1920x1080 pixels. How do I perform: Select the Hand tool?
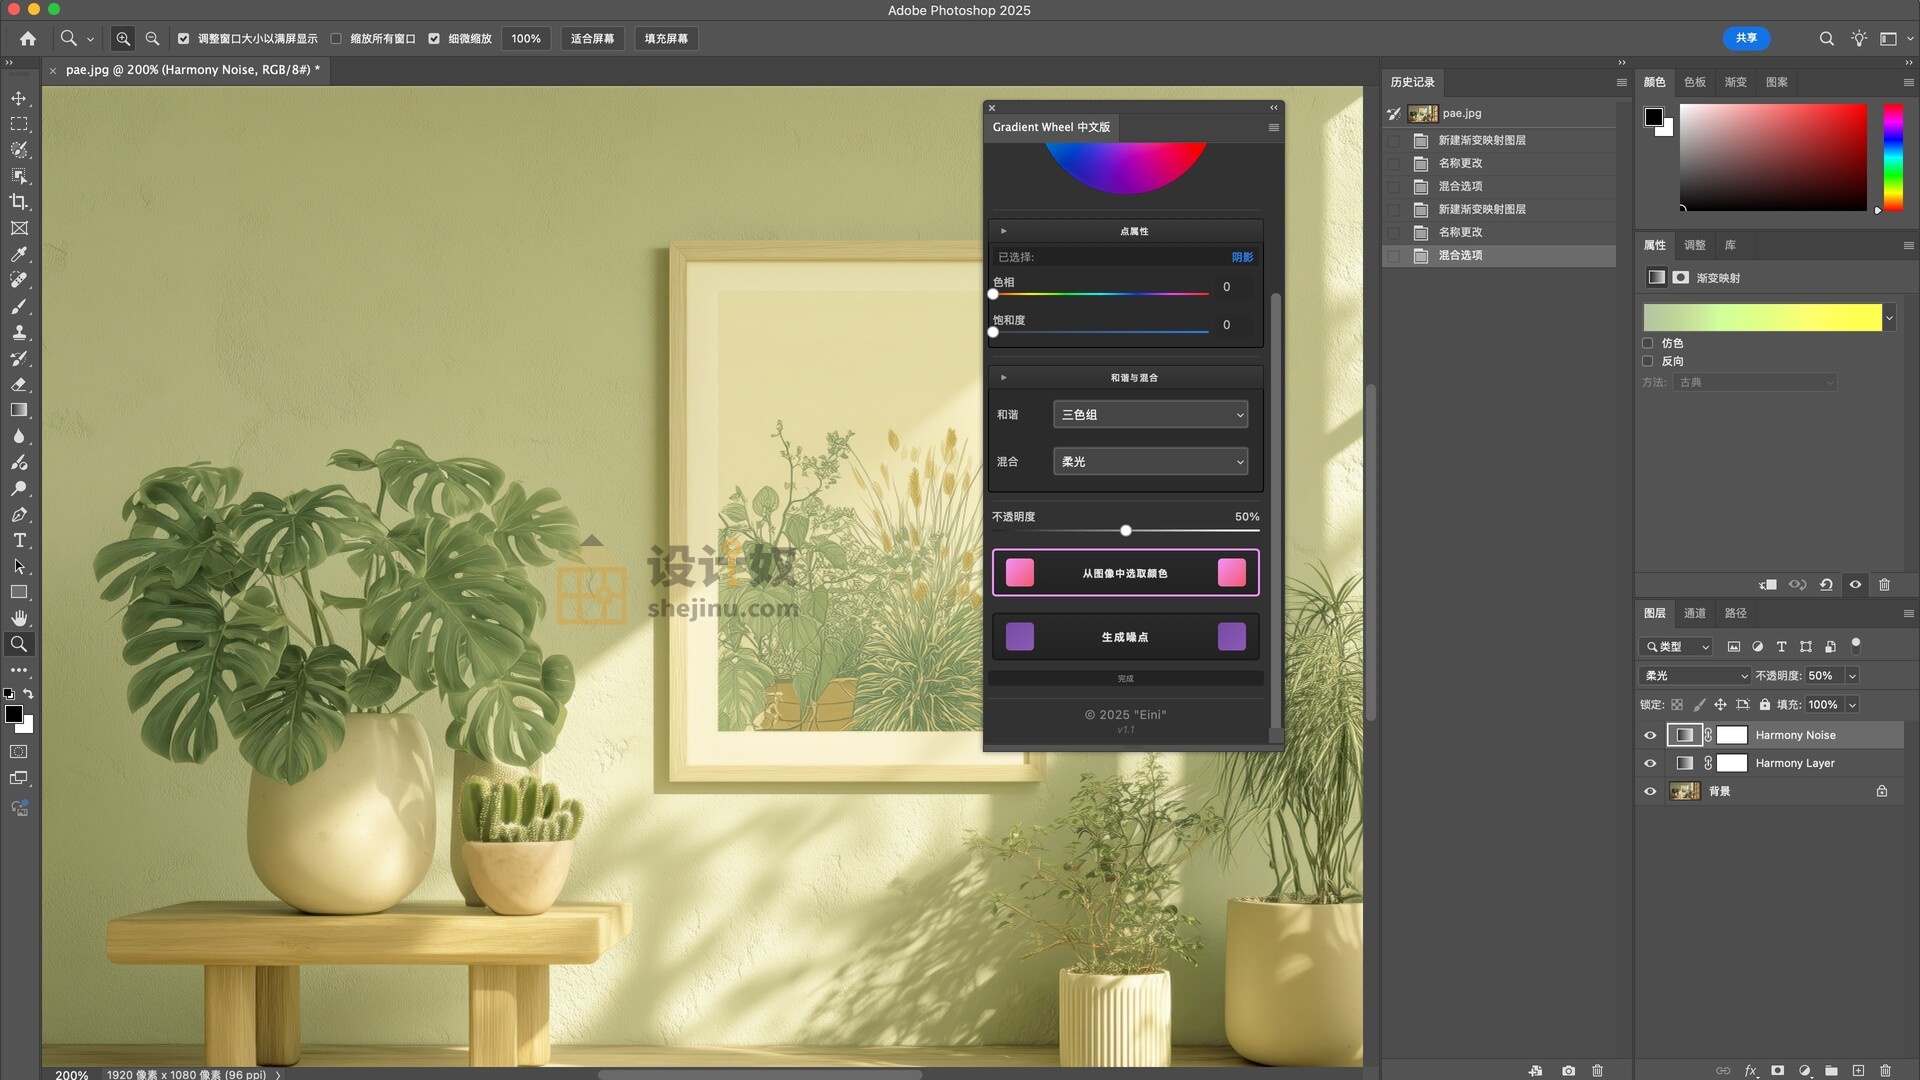coord(19,618)
